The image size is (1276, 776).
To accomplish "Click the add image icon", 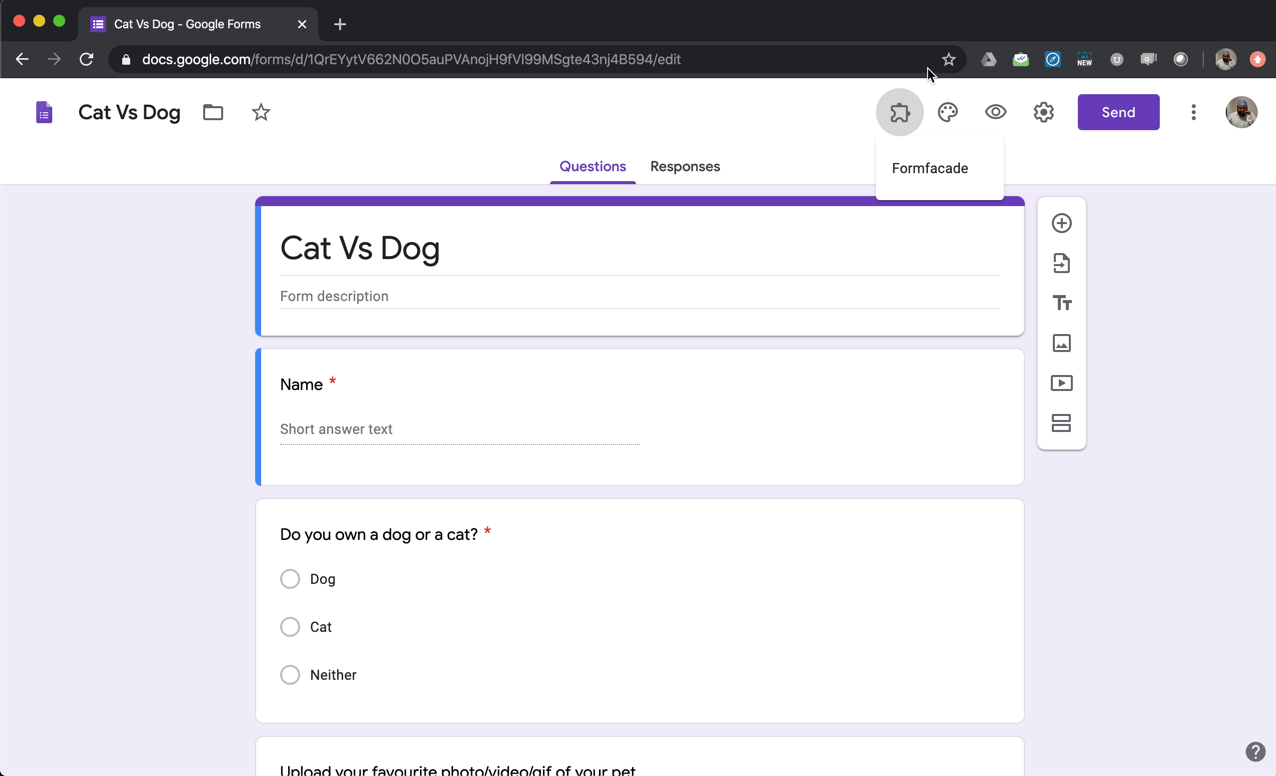I will click(x=1061, y=343).
